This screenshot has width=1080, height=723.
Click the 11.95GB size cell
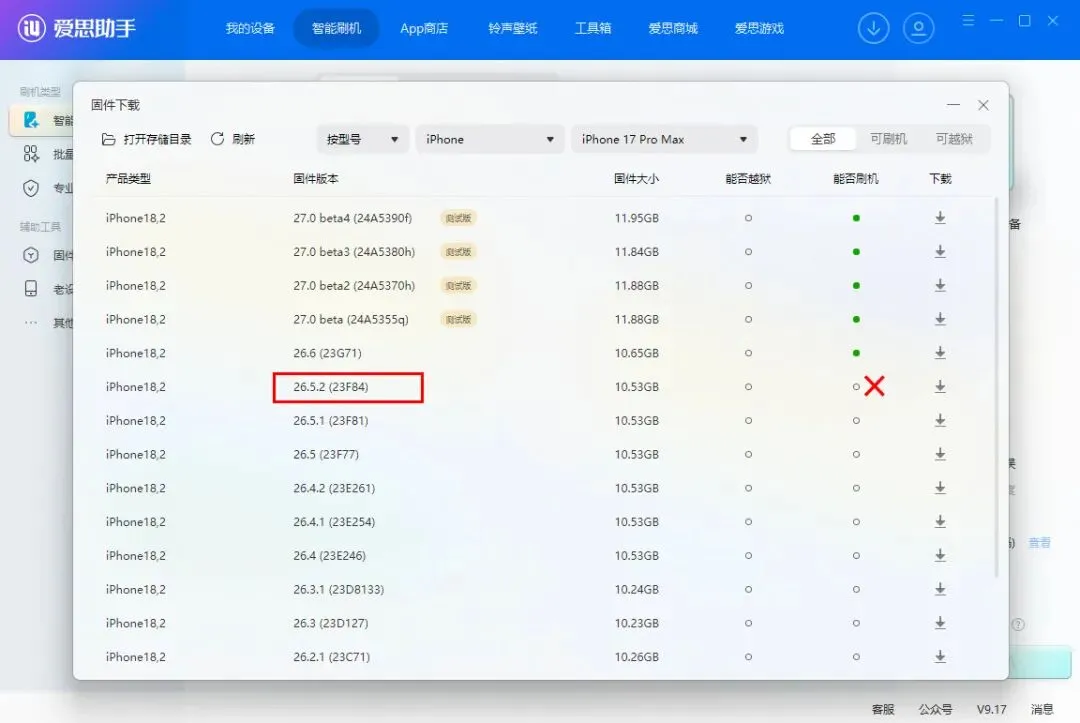point(636,218)
